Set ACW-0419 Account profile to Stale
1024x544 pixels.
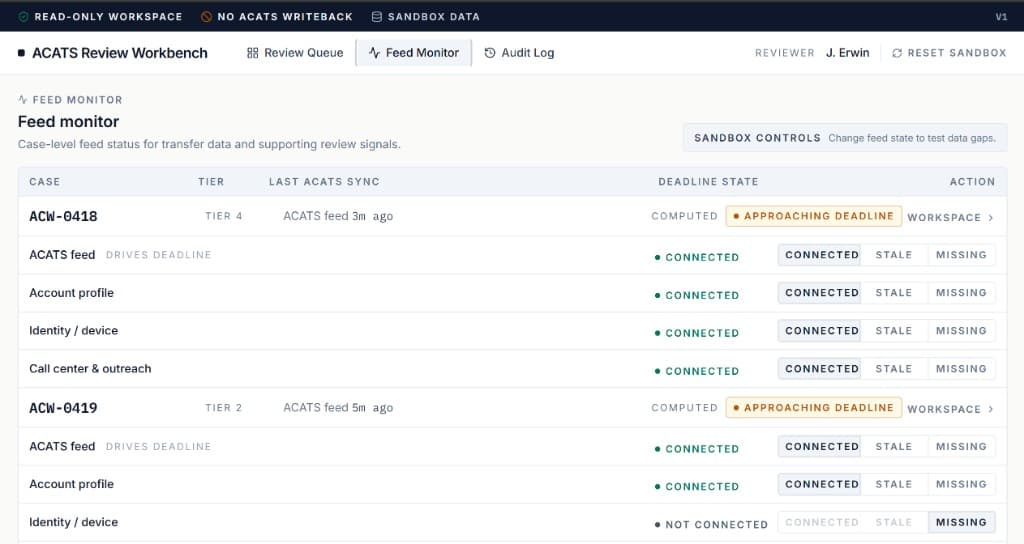[x=893, y=484]
